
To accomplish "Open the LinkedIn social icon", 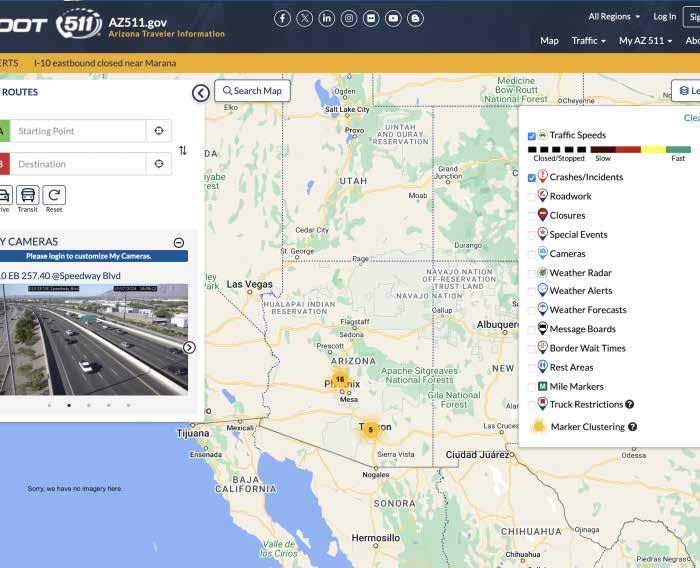I will tap(327, 19).
